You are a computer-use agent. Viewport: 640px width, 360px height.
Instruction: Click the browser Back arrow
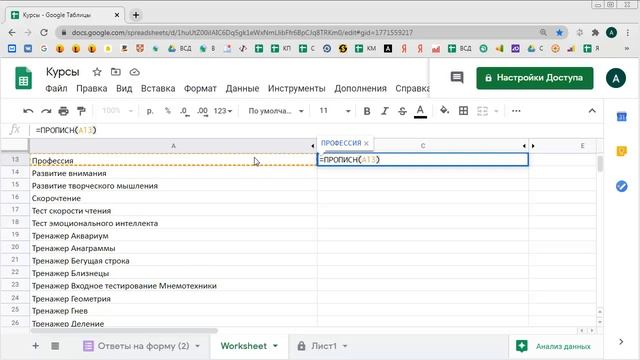click(12, 33)
